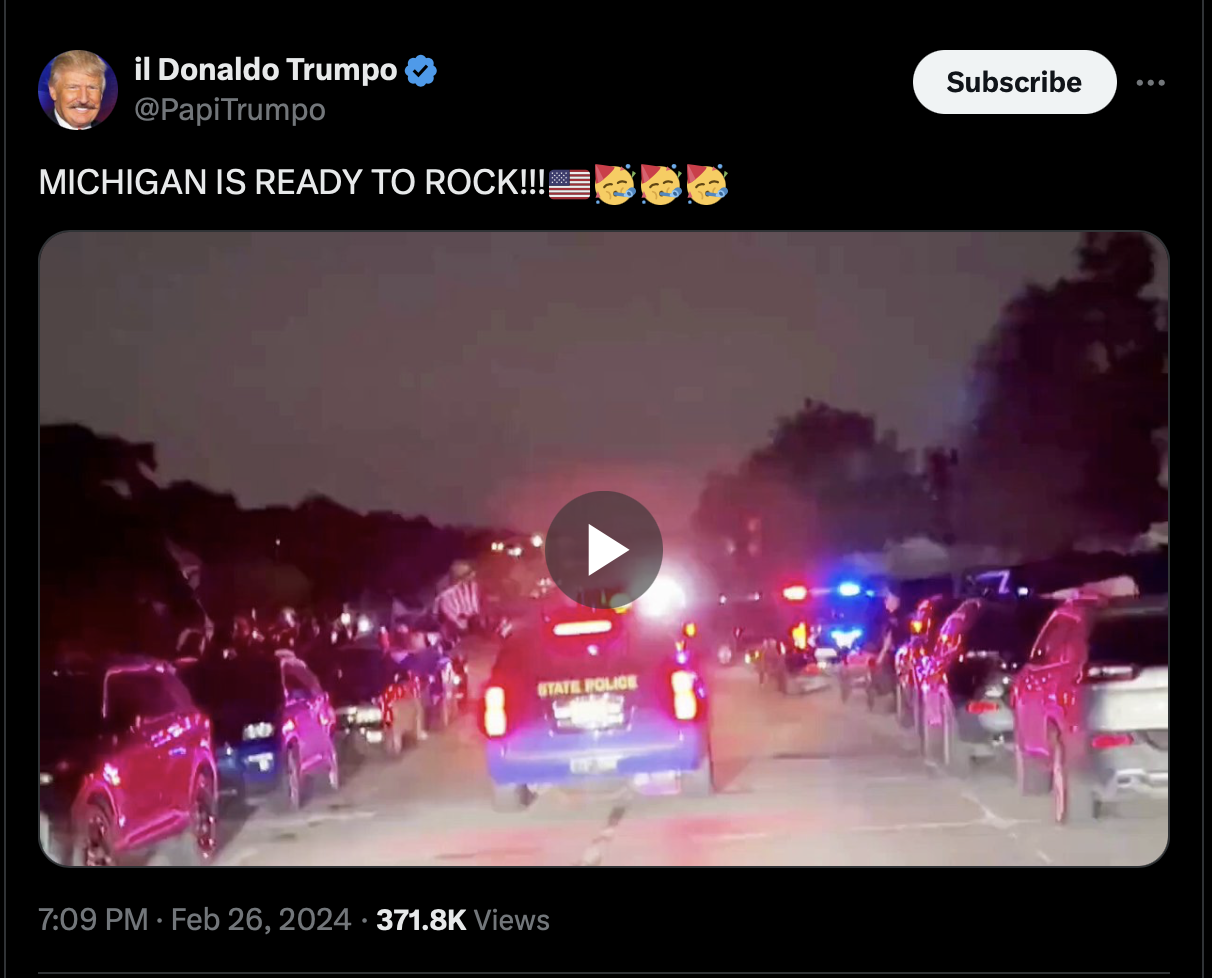
Task: Click the last party face emoji
Action: [x=706, y=185]
